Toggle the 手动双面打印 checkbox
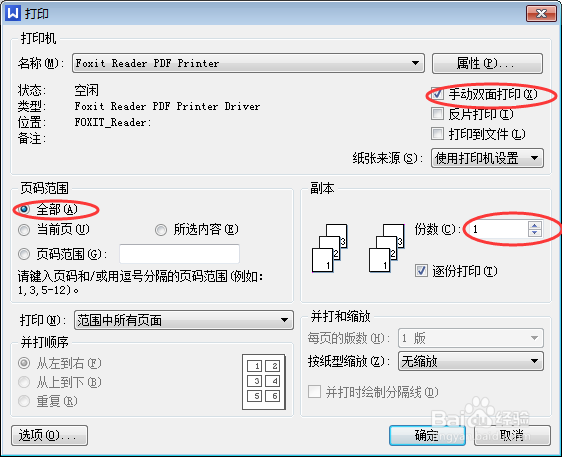562x457 pixels. pyautogui.click(x=437, y=94)
